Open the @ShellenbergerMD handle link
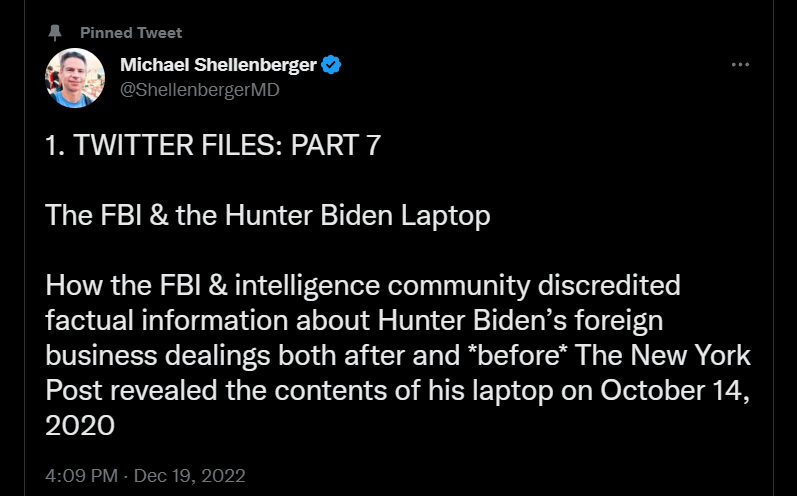The height and width of the screenshot is (496, 797). (x=199, y=90)
